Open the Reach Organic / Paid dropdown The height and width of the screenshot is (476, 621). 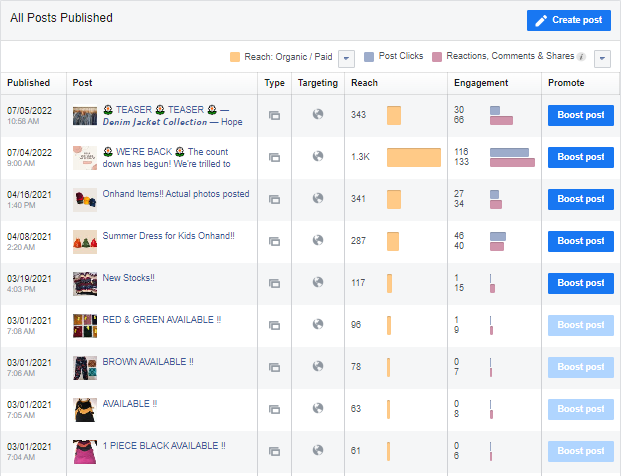tap(346, 59)
